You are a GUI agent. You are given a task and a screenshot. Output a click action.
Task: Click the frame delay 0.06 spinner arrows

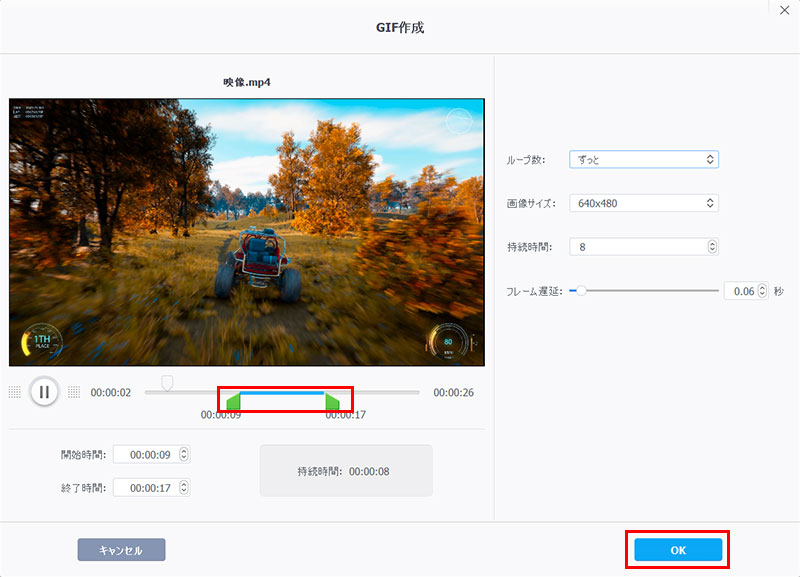(762, 291)
